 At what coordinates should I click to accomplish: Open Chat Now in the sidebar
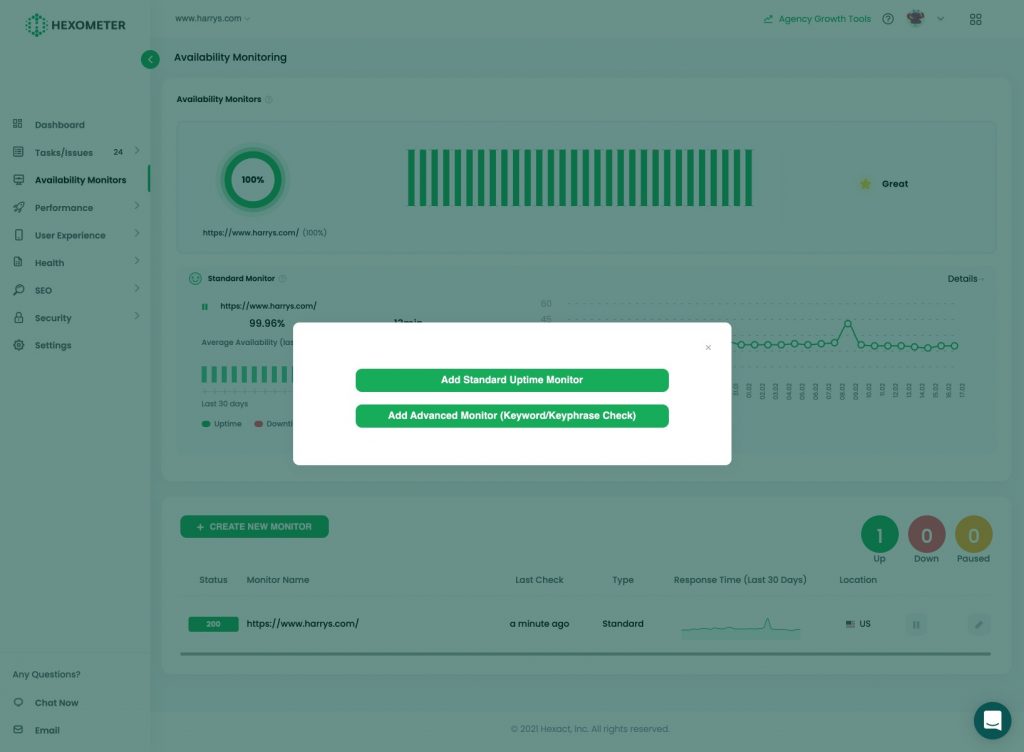click(56, 702)
